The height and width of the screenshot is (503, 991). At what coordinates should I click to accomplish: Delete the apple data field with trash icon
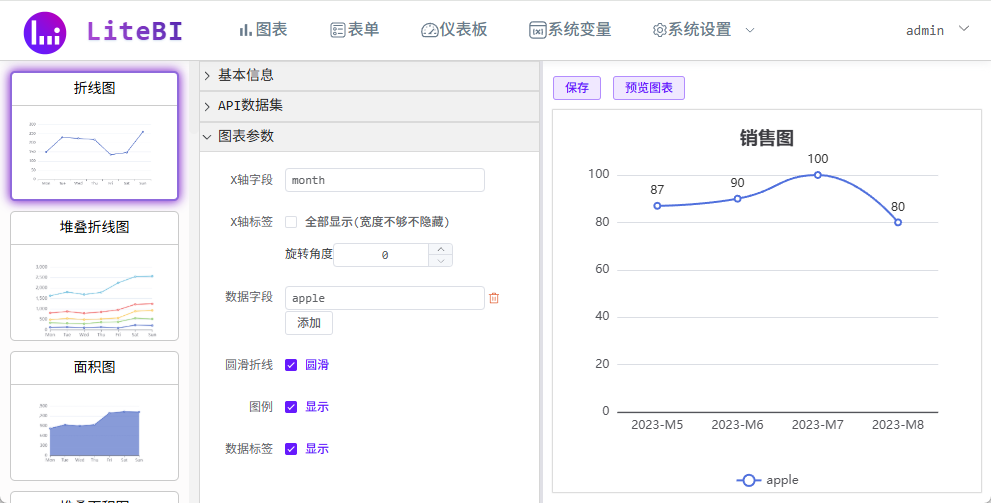(x=494, y=298)
